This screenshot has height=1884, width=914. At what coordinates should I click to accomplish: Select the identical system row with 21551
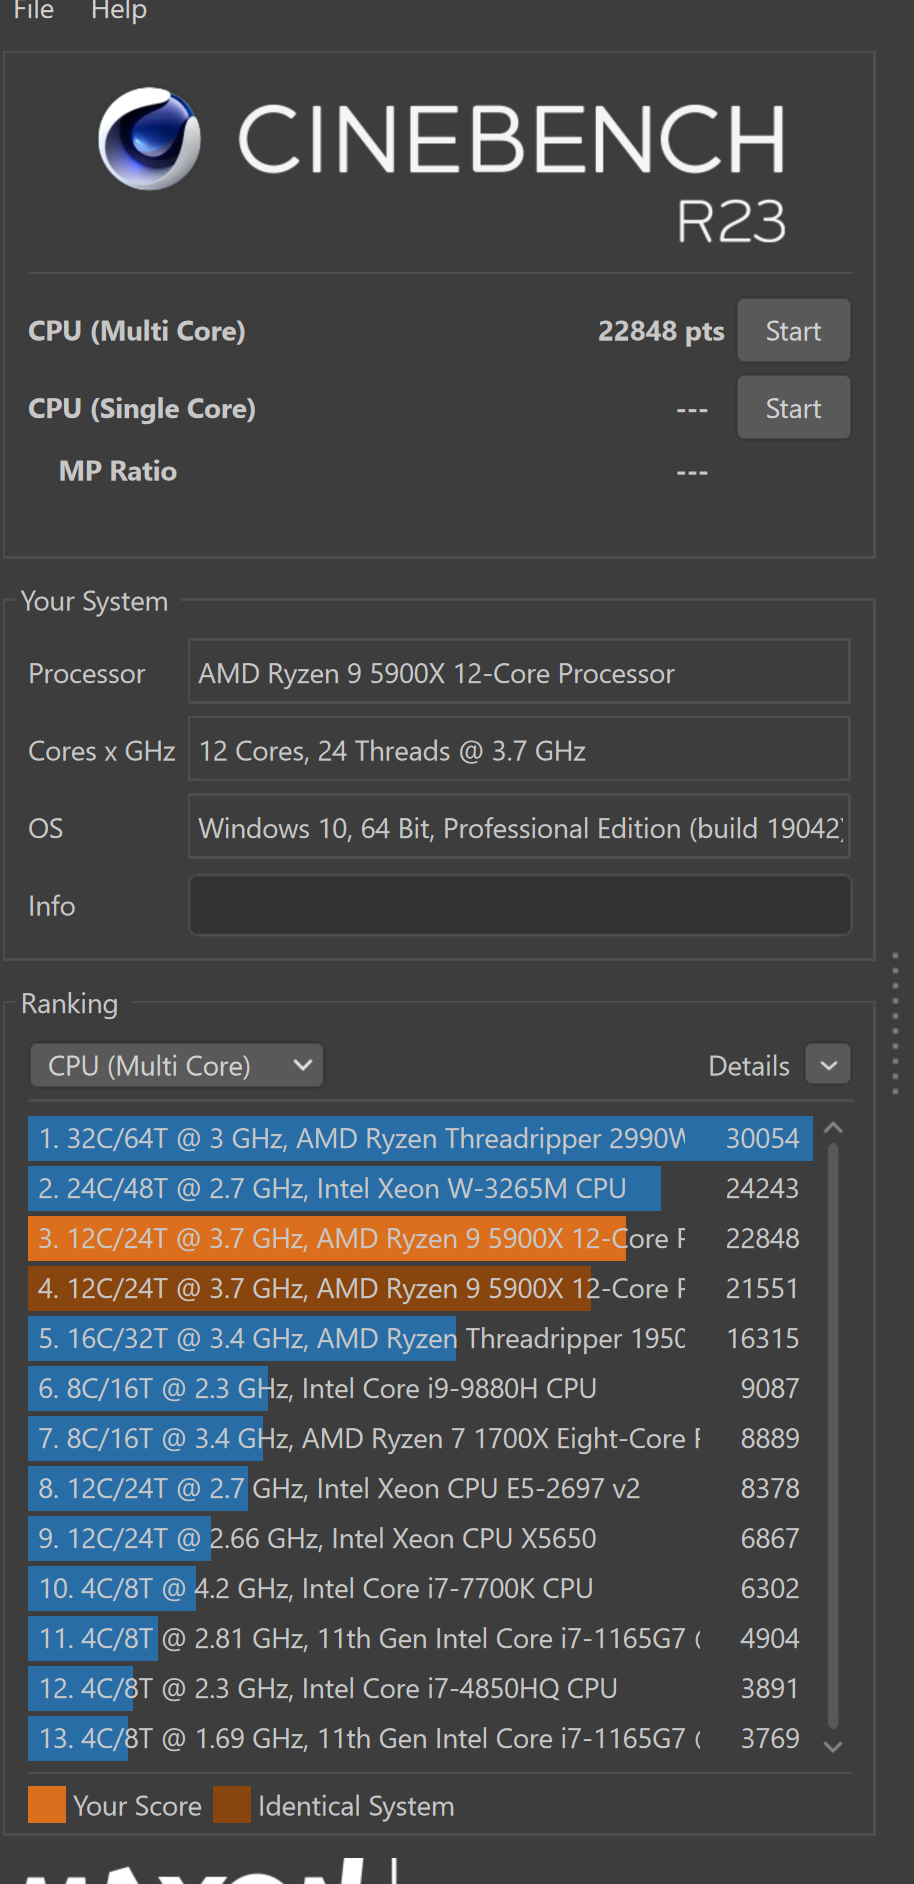point(420,1288)
